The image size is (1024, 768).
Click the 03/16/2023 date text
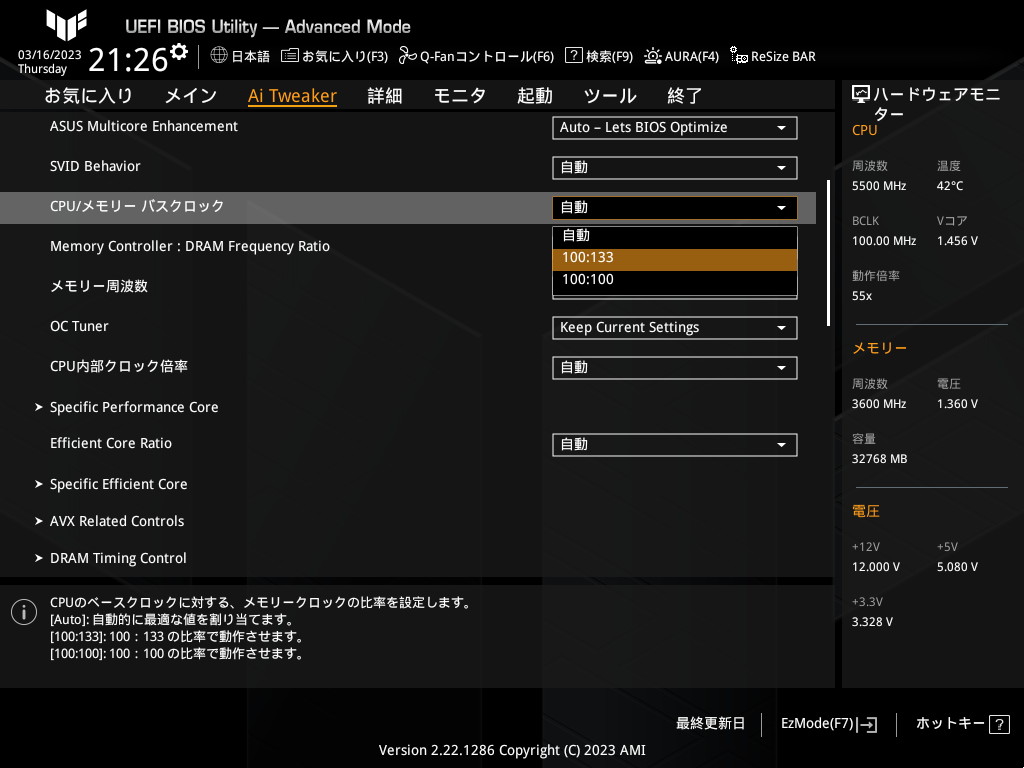coord(50,55)
